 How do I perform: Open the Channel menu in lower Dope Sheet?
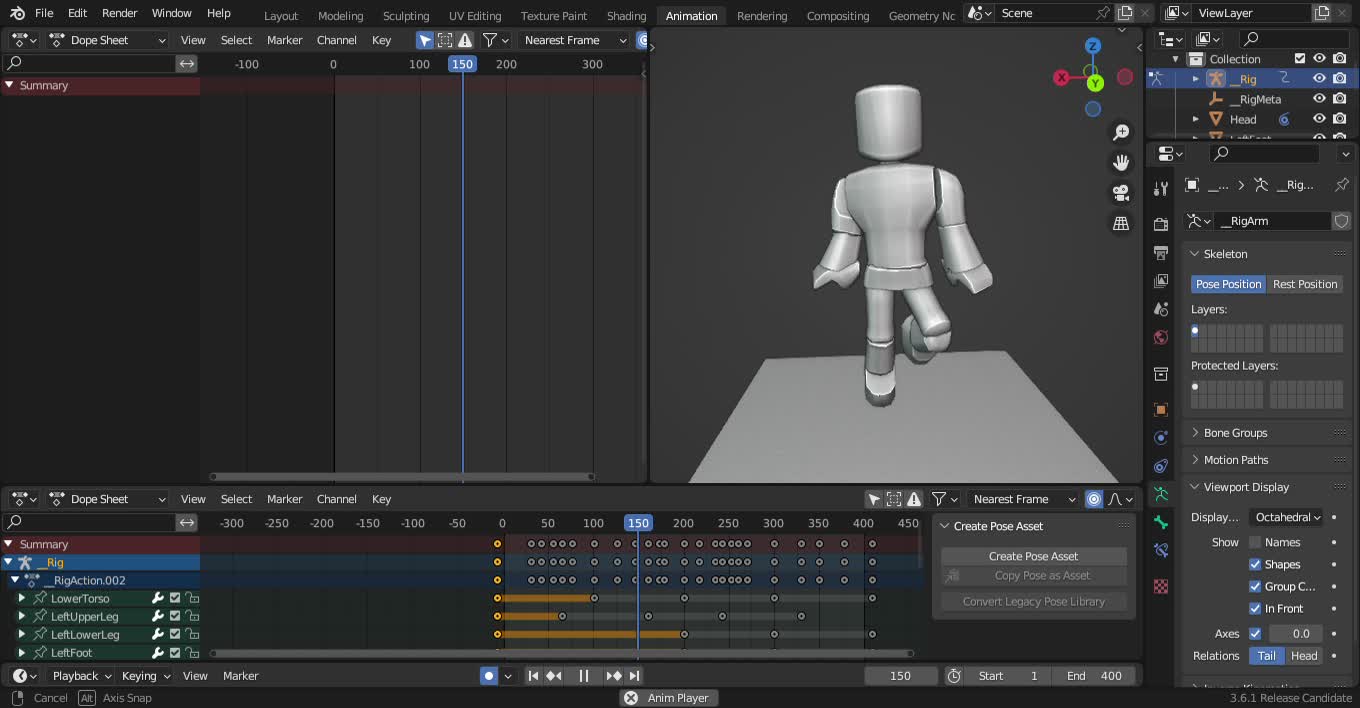[336, 499]
